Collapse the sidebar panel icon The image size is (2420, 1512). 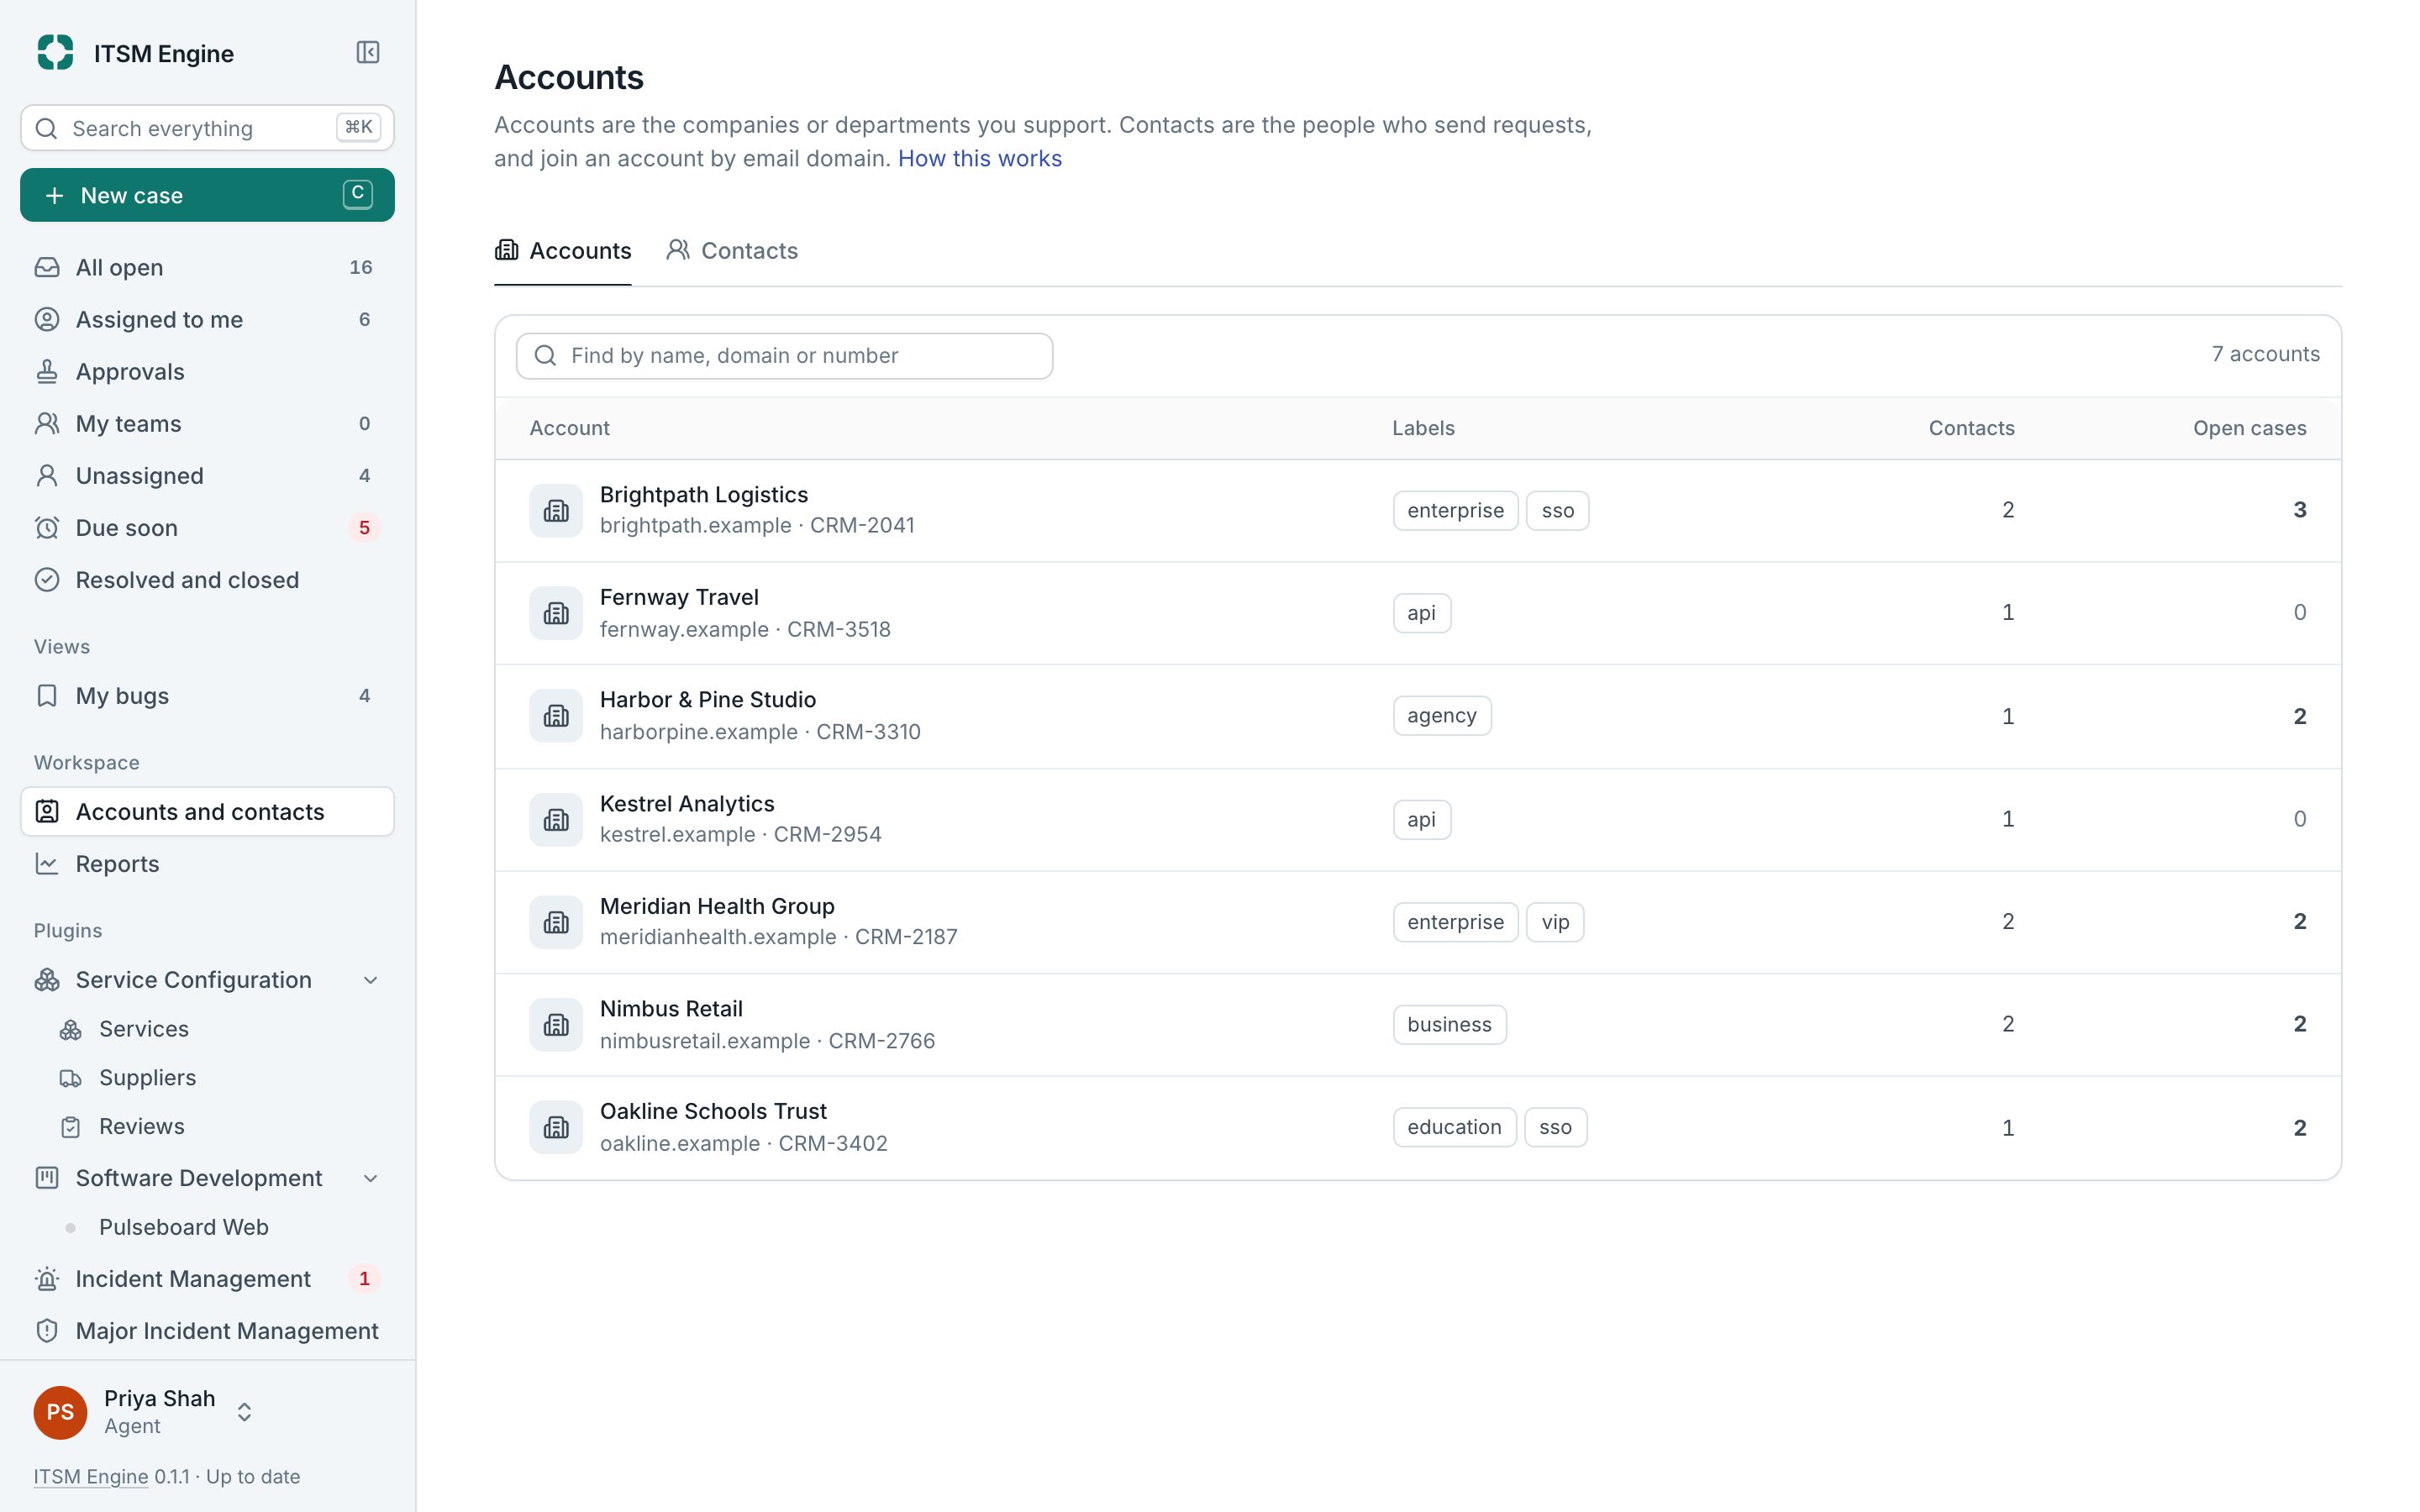[x=367, y=52]
